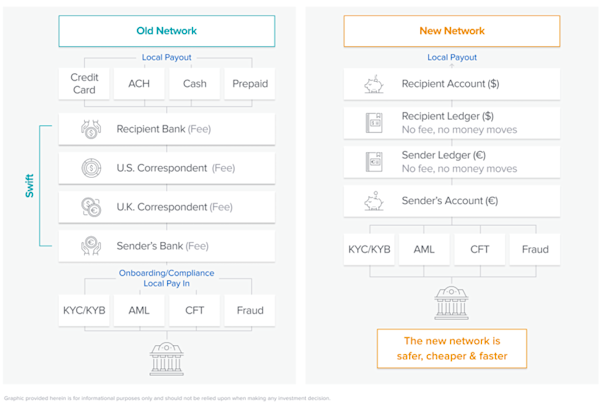Click the Onboarding/Compliance label
This screenshot has height=405, width=600.
click(x=166, y=273)
